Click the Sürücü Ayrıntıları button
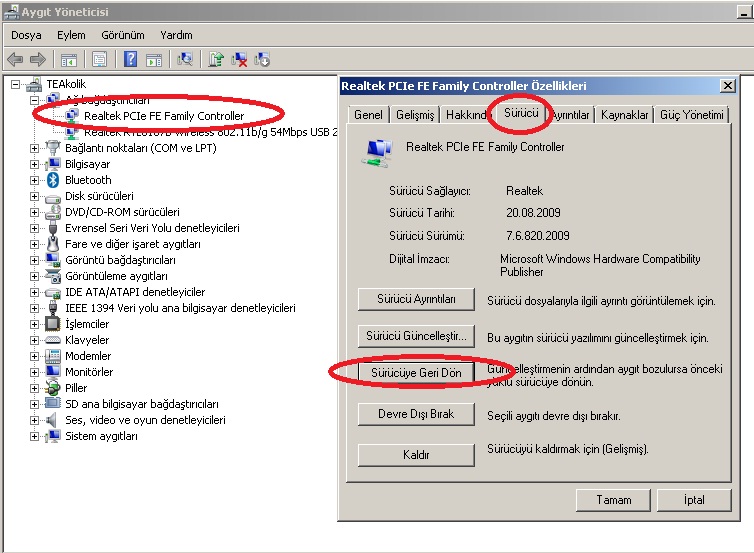The height and width of the screenshot is (553, 754). (416, 299)
